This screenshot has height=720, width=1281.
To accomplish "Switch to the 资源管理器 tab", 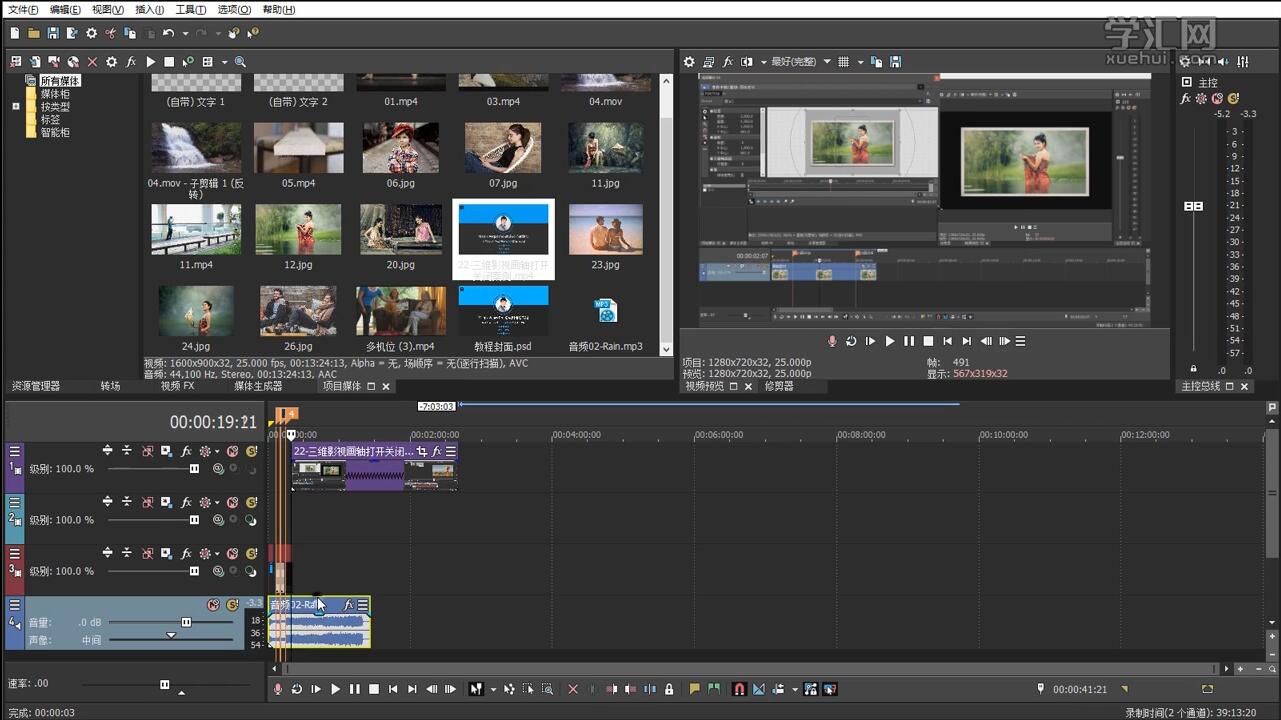I will [36, 386].
